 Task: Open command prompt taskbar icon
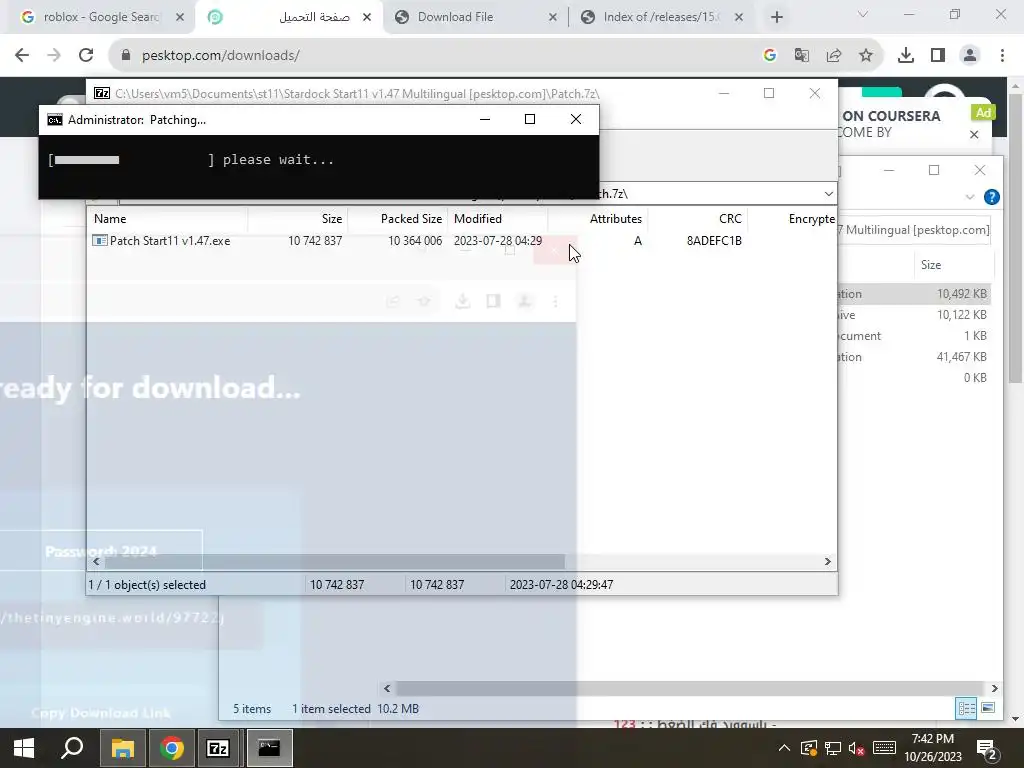coord(268,748)
